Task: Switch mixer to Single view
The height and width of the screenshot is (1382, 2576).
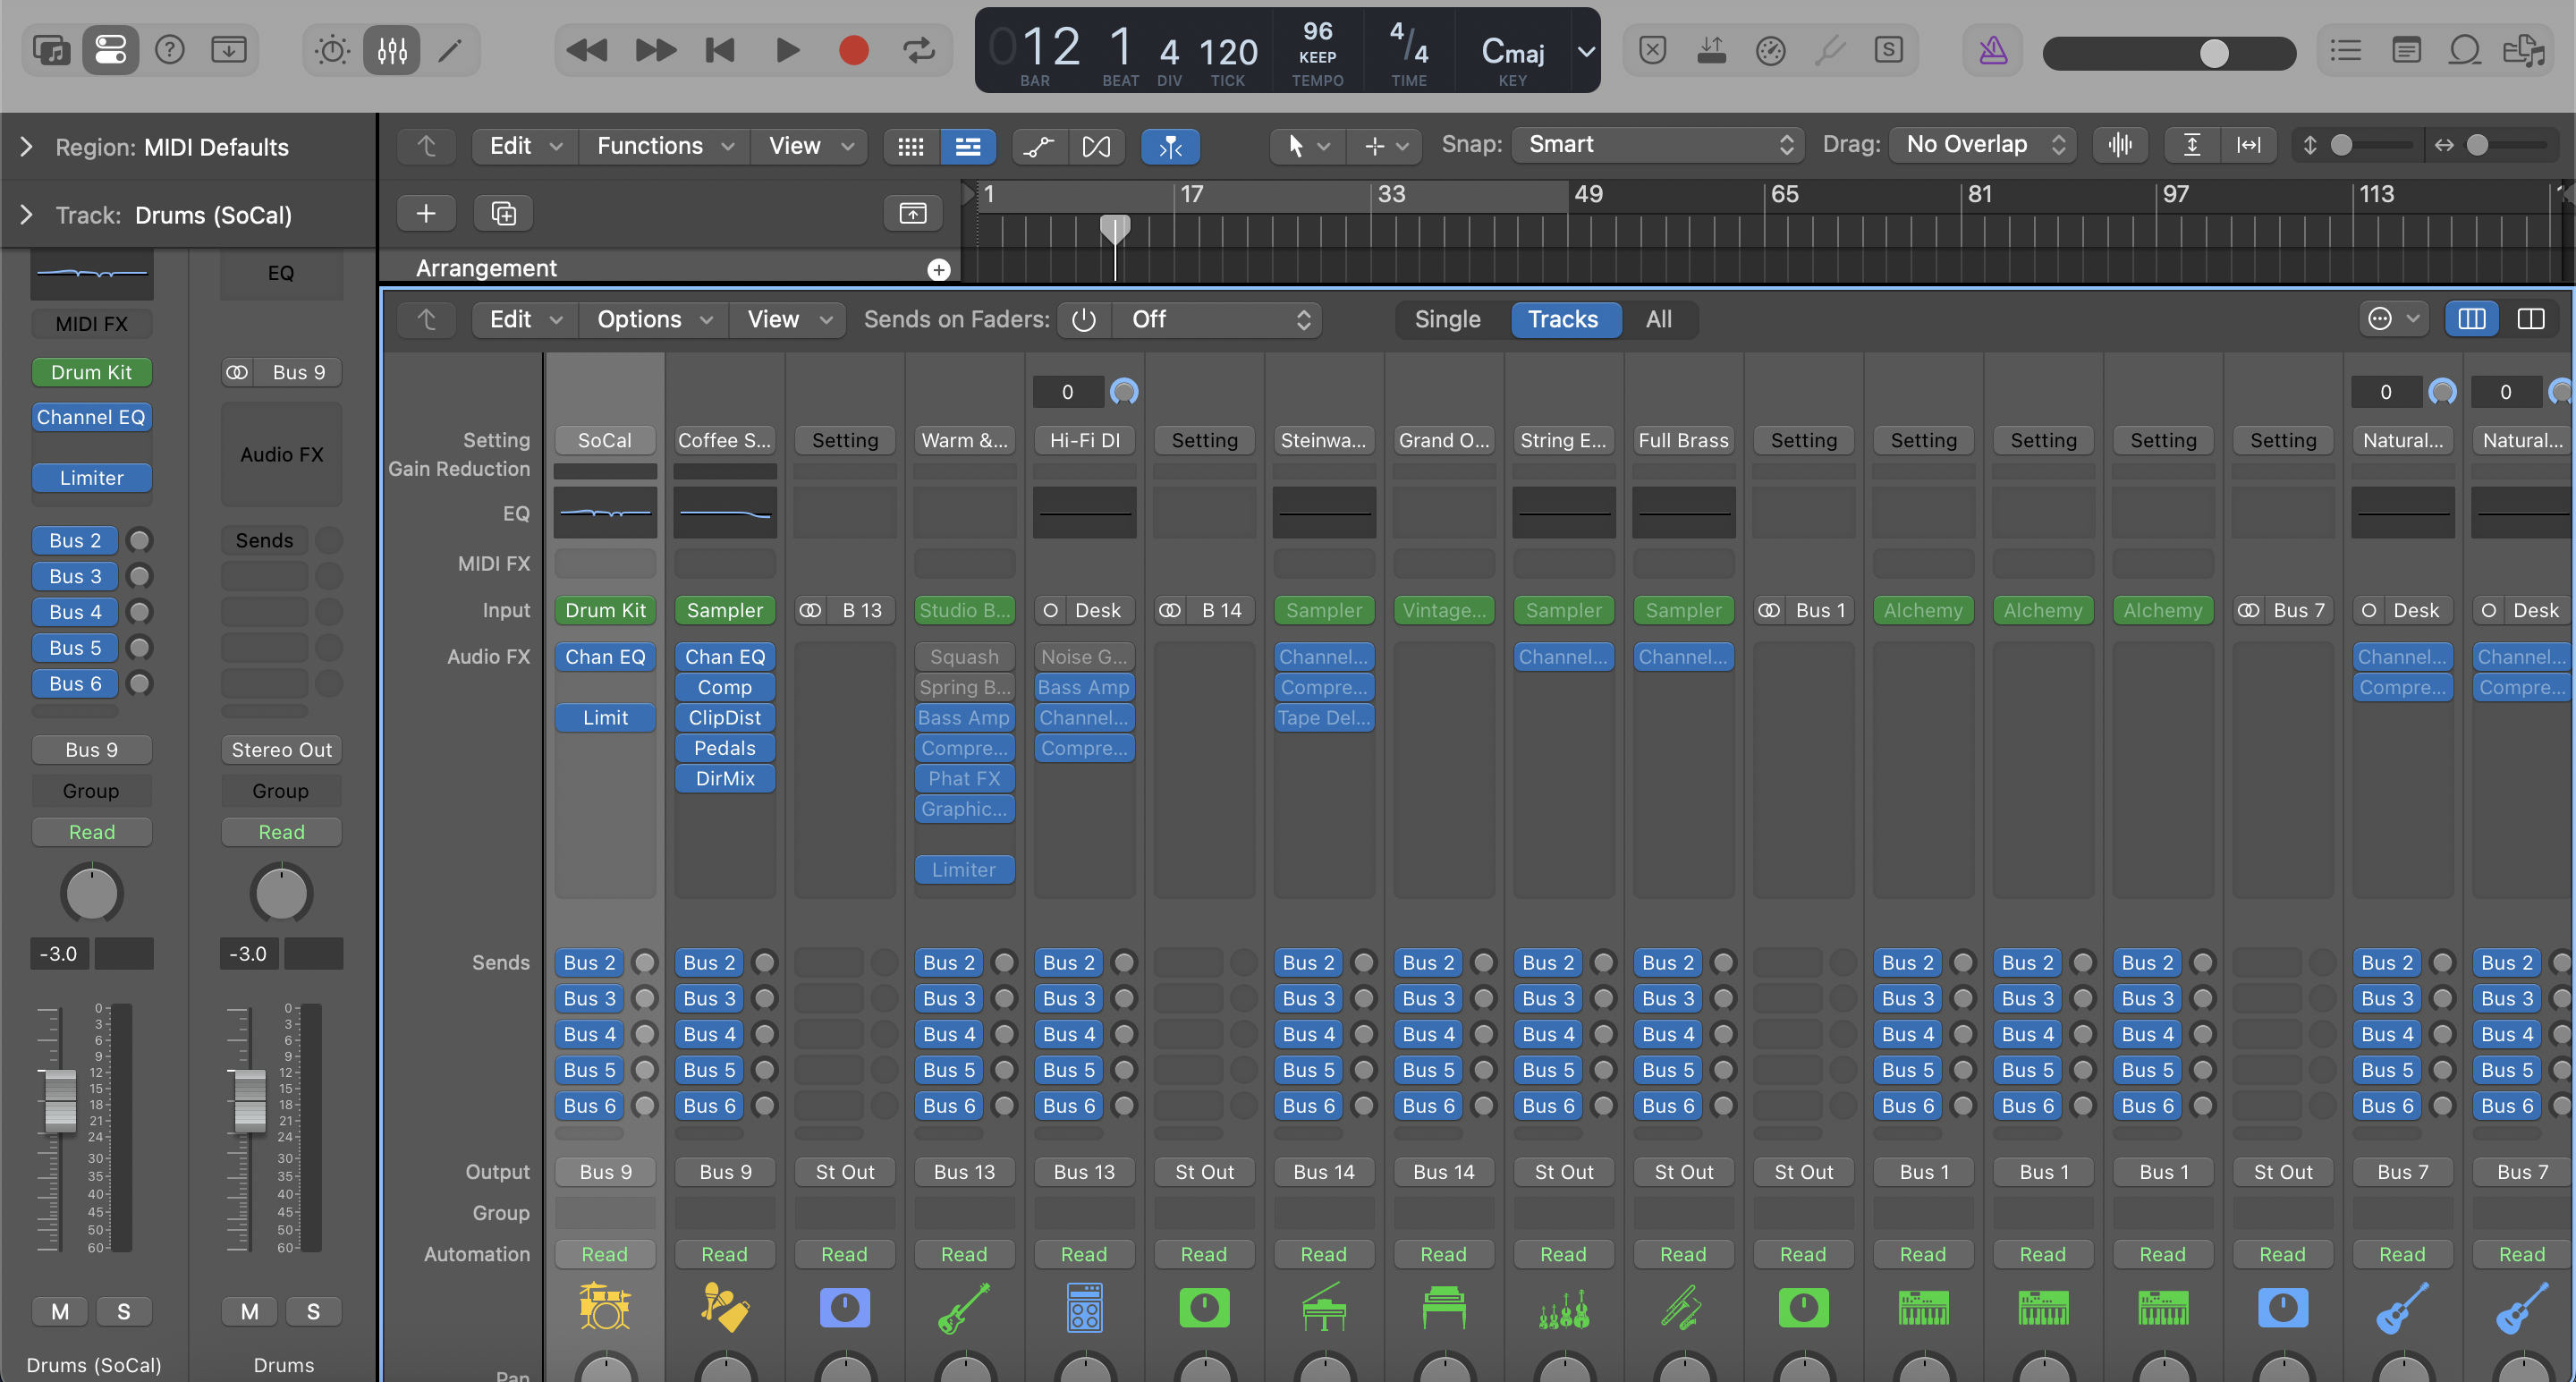Action: pos(1447,320)
